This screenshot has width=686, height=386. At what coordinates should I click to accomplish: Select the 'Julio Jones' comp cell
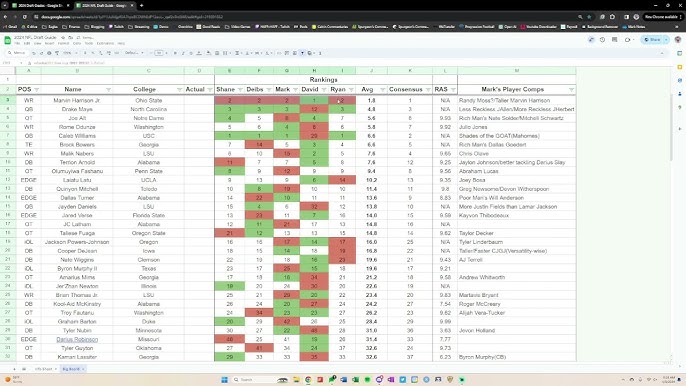point(516,127)
